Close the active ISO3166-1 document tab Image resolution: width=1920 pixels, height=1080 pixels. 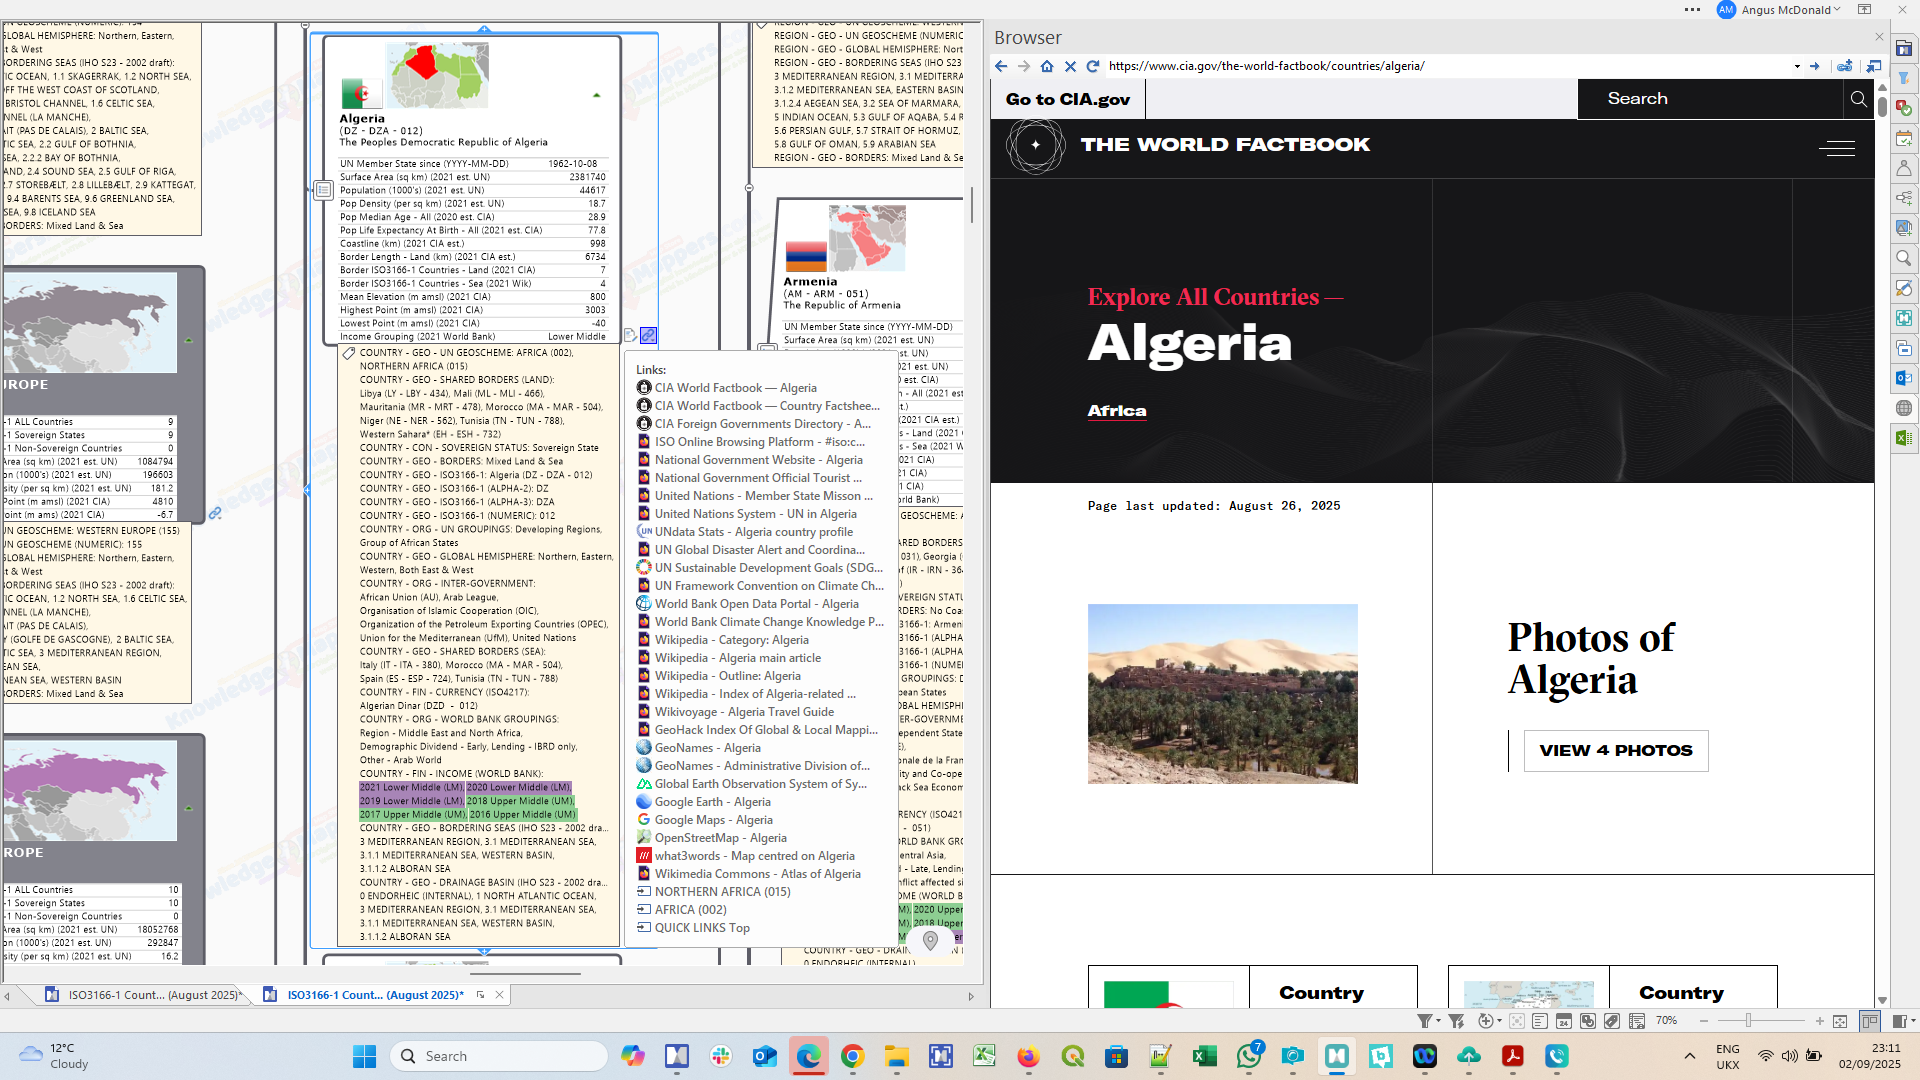click(x=499, y=995)
